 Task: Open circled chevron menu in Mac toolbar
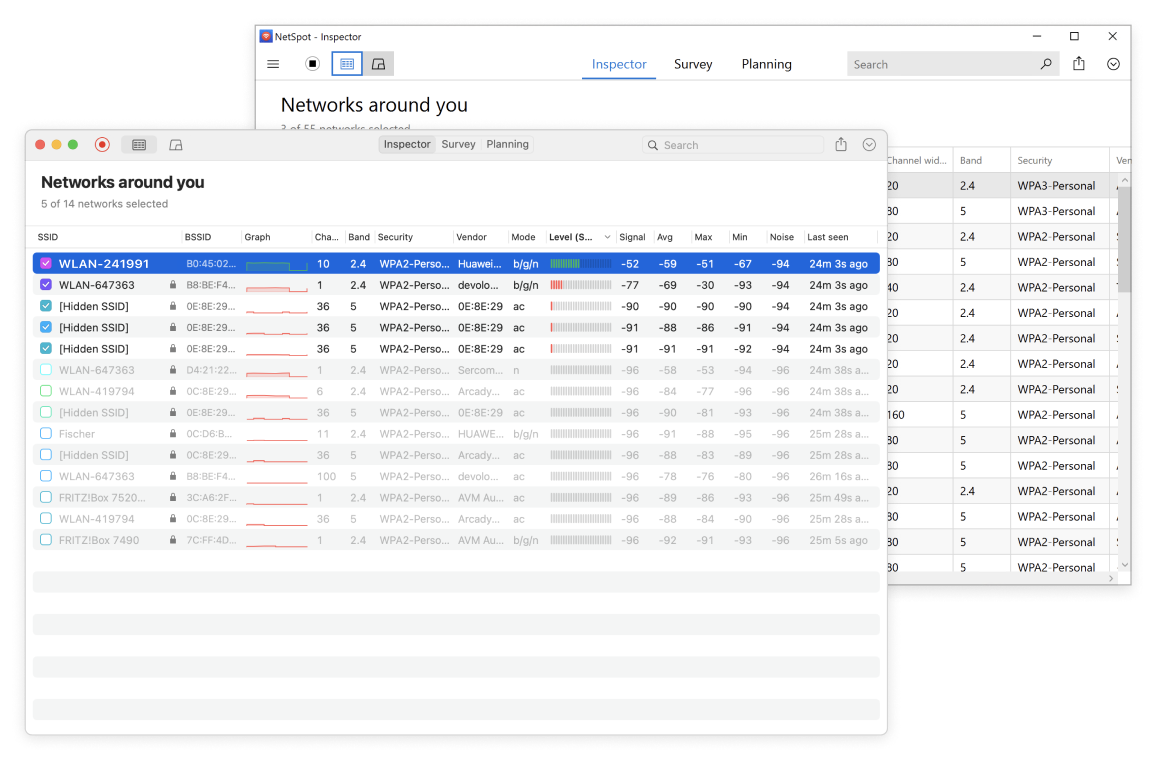869,145
